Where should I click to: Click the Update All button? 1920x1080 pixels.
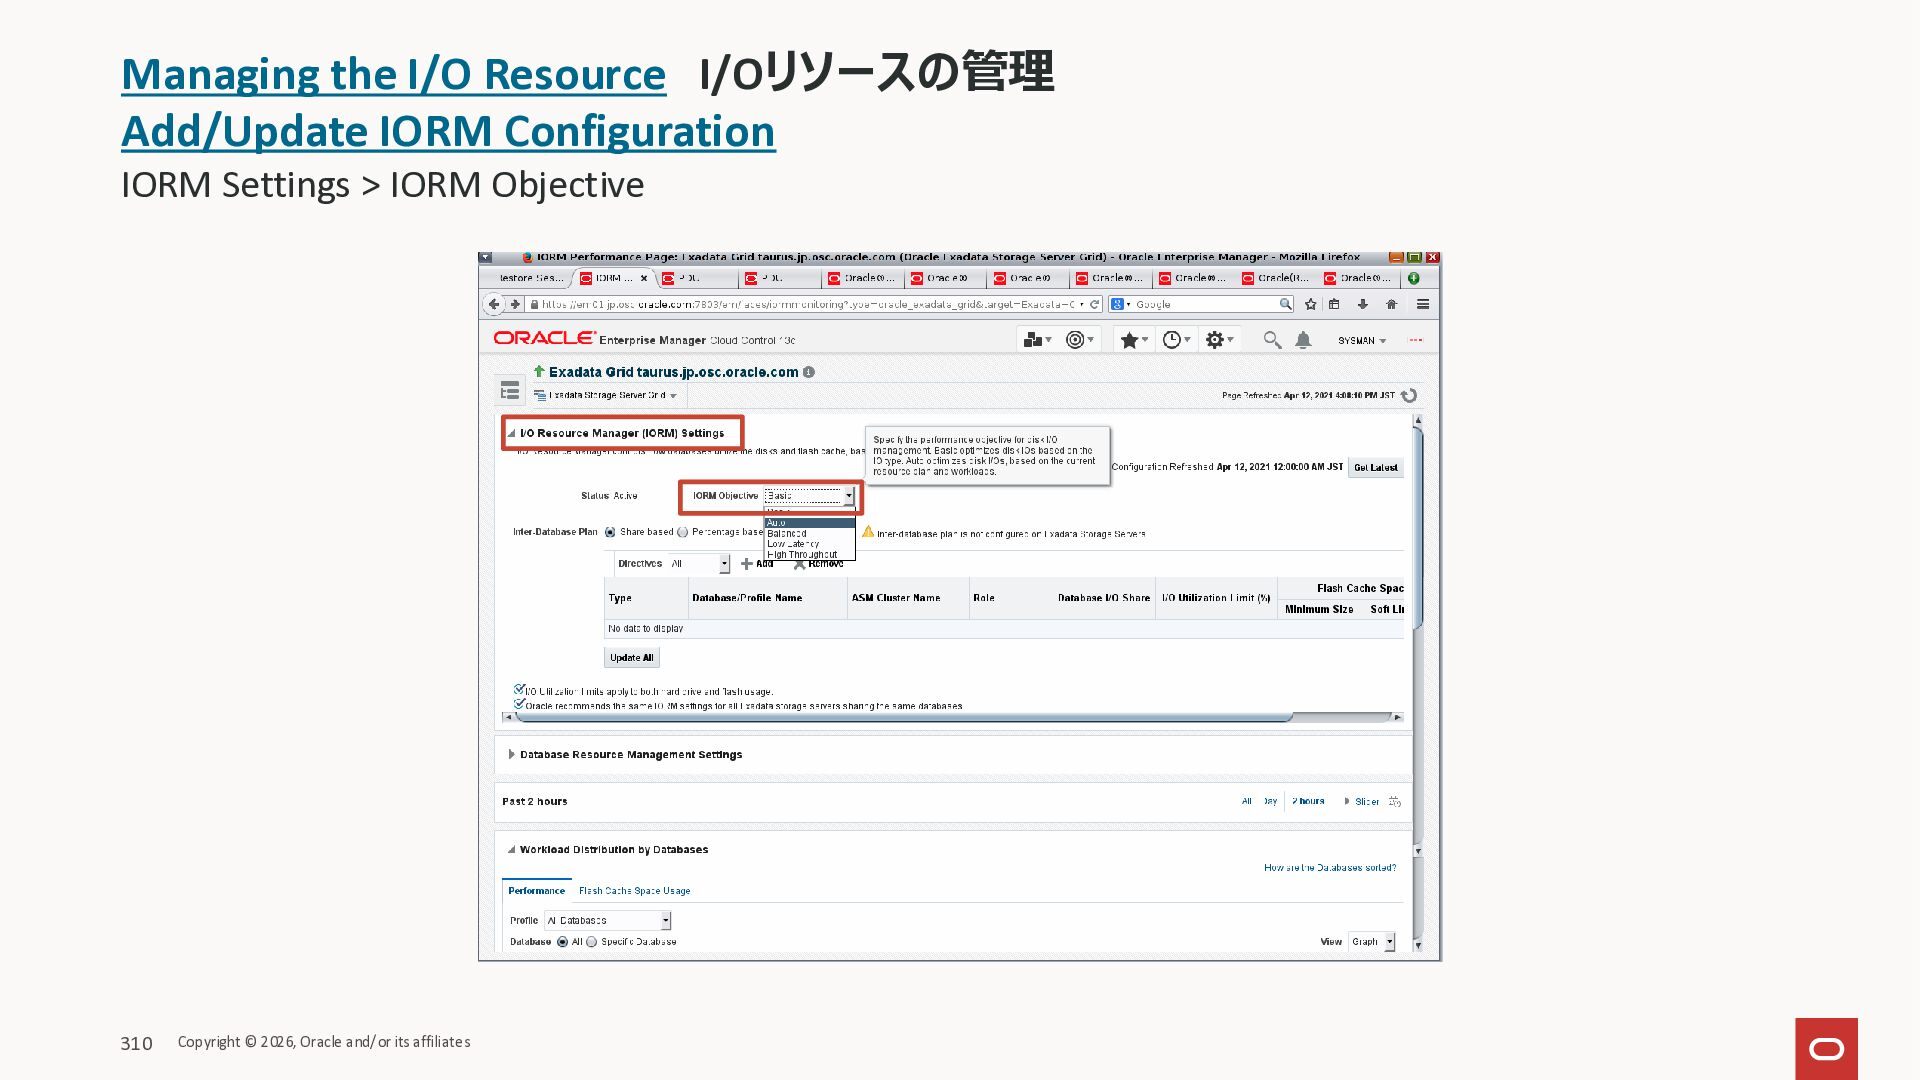click(631, 658)
